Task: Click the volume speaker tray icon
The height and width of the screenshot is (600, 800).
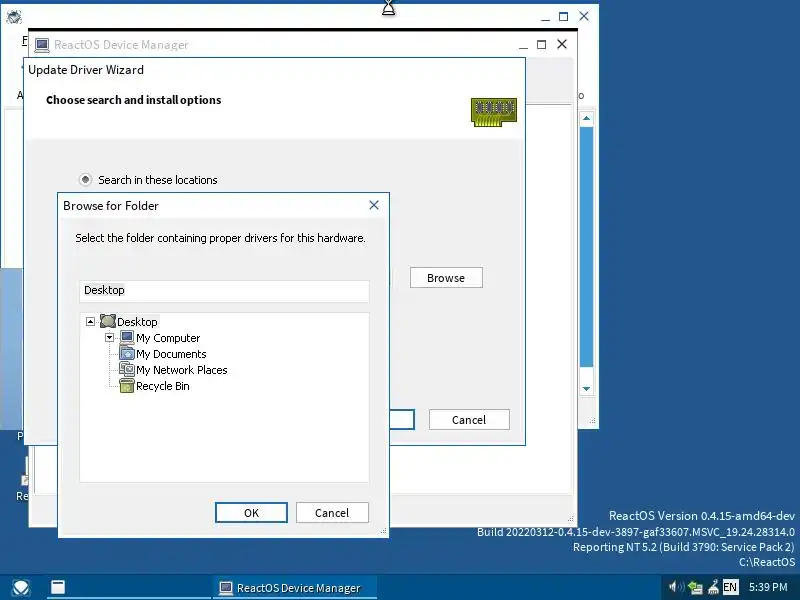Action: point(676,587)
